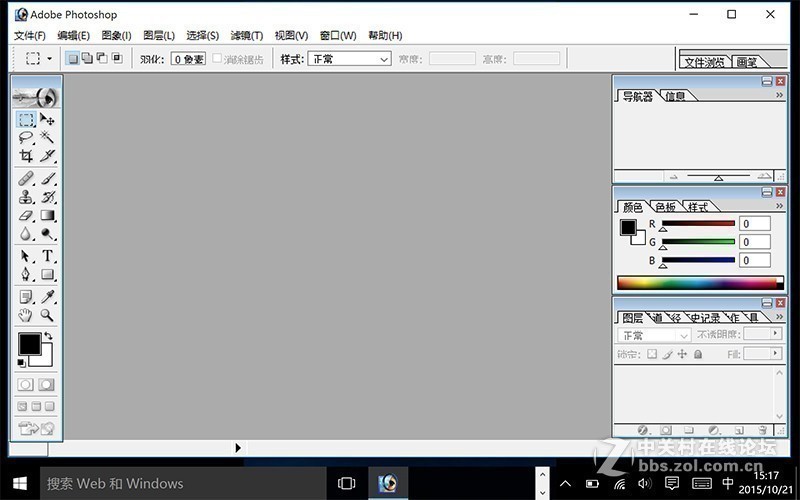The width and height of the screenshot is (800, 500).
Task: Select the Magic Wand tool
Action: coord(47,137)
